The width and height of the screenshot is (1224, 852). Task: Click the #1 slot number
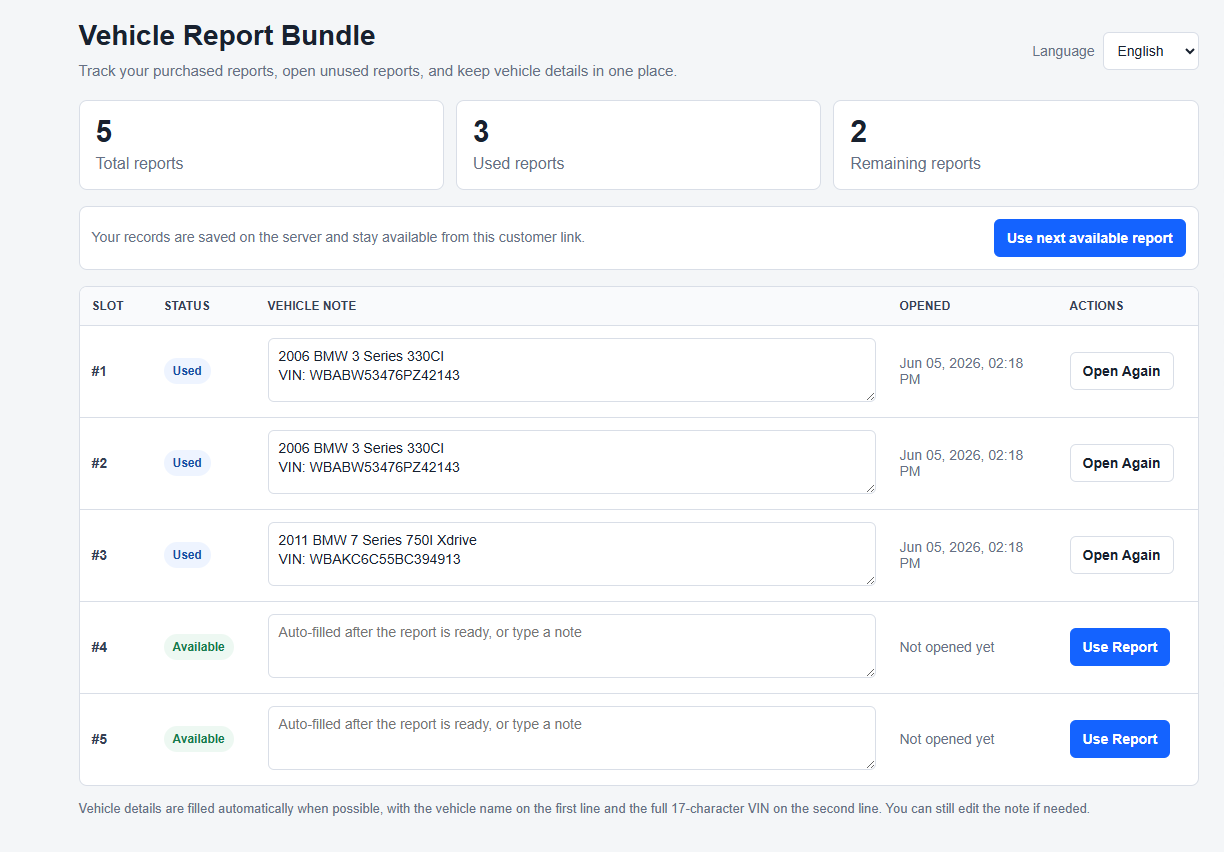(99, 371)
